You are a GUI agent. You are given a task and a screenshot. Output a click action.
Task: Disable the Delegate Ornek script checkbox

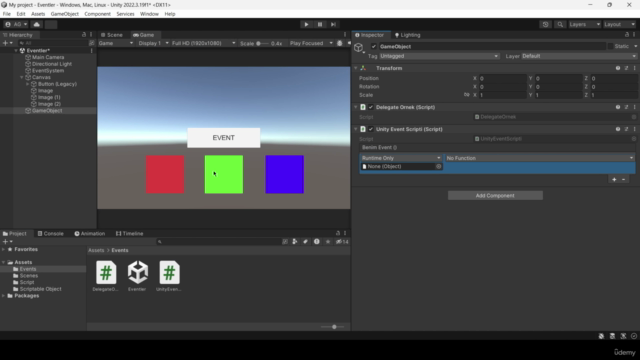(x=371, y=107)
